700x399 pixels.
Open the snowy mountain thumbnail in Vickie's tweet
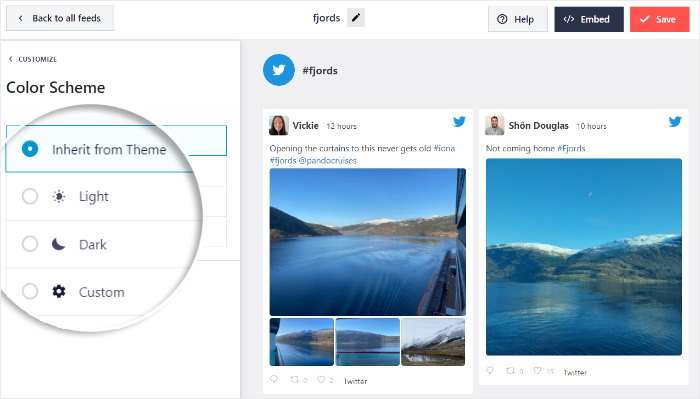pos(433,342)
